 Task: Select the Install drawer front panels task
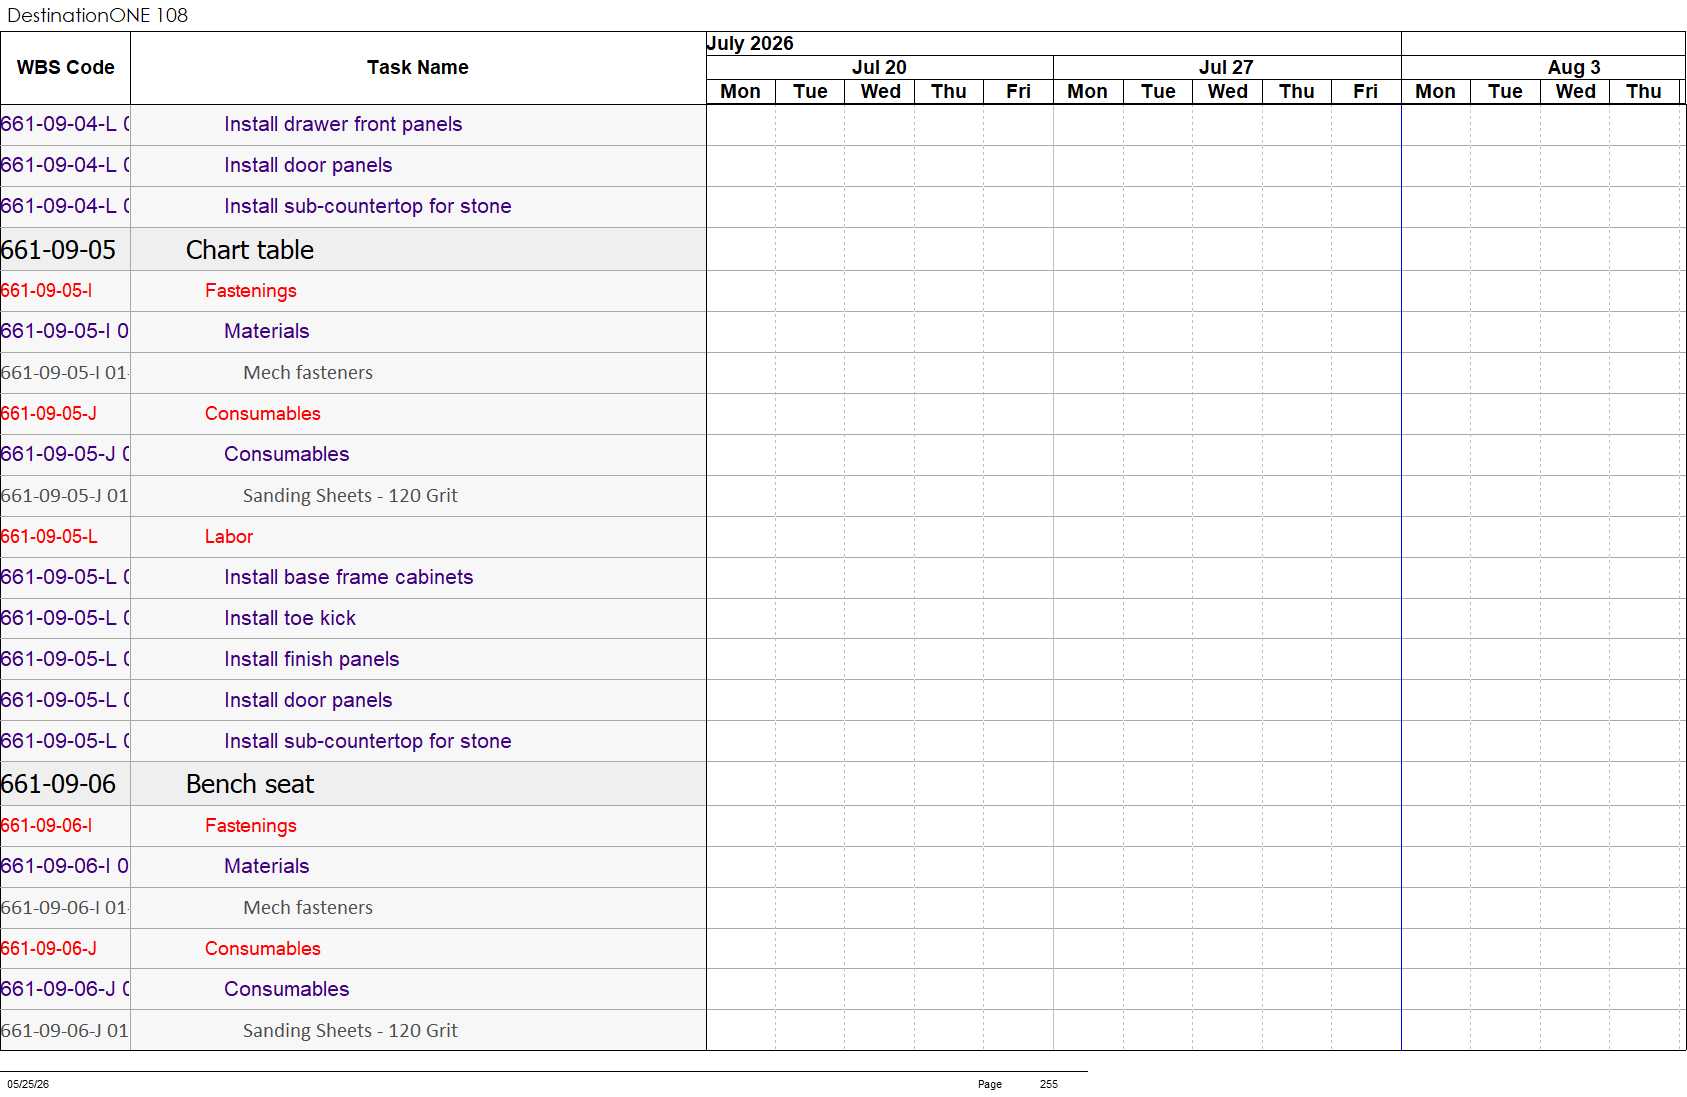point(343,124)
